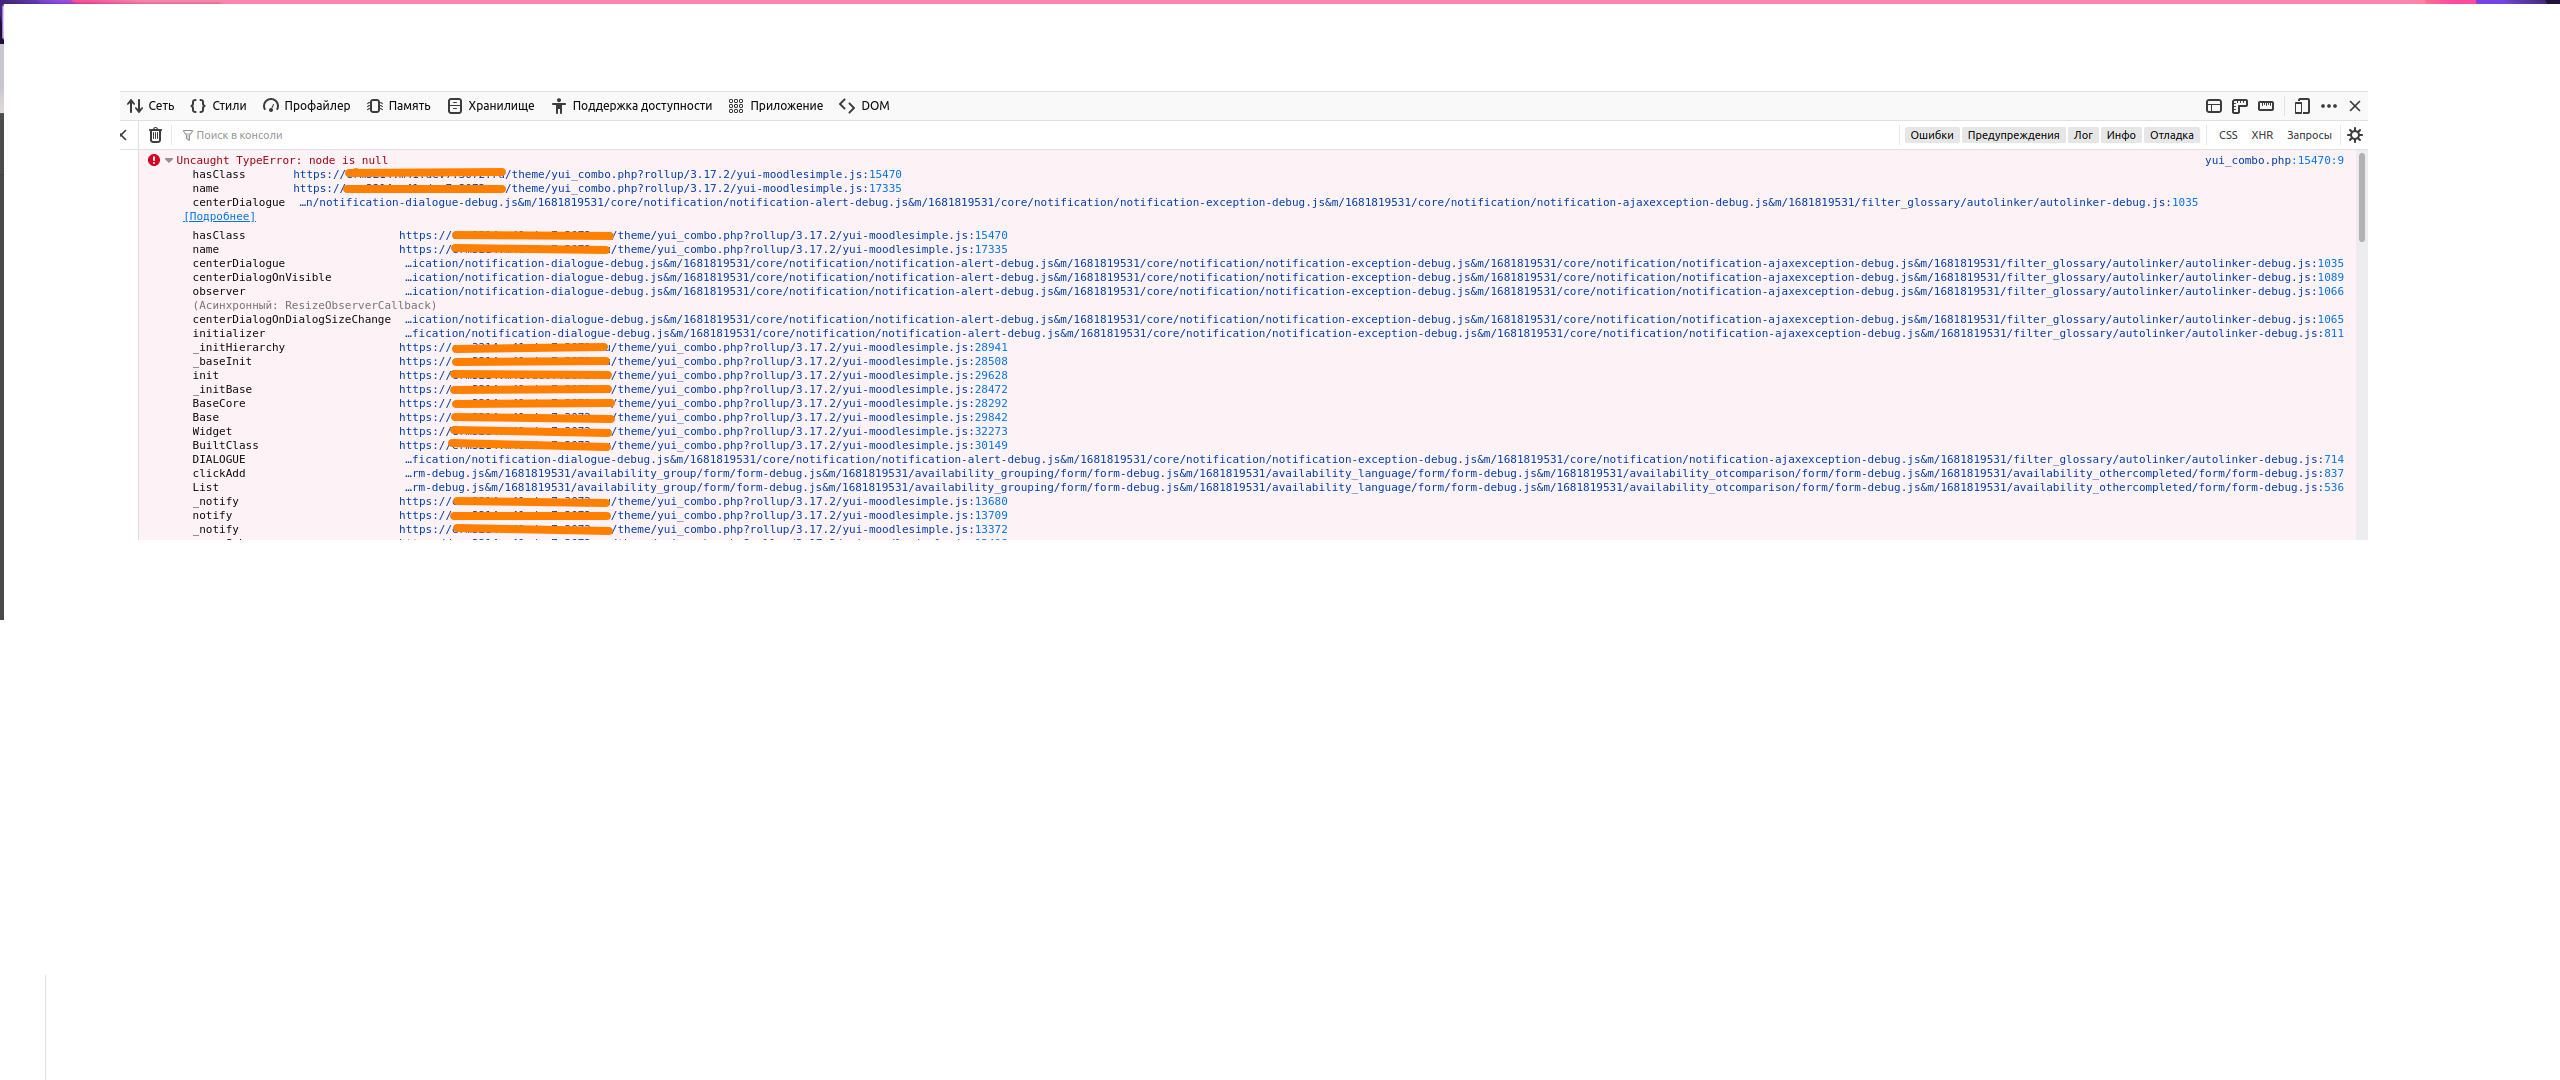Image resolution: width=2560 pixels, height=1080 pixels.
Task: Enable the CSS filter
Action: tap(2228, 135)
